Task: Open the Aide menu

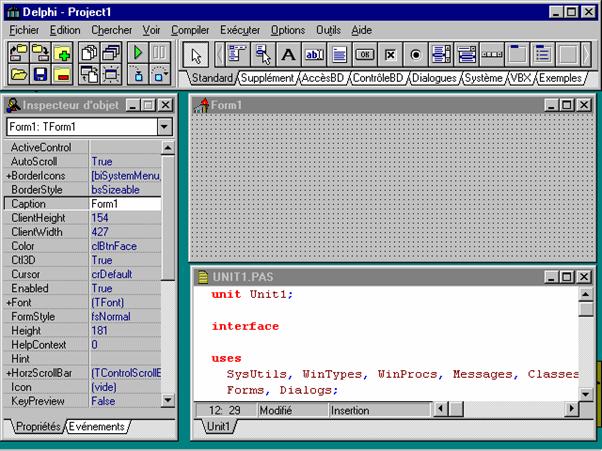Action: click(361, 30)
